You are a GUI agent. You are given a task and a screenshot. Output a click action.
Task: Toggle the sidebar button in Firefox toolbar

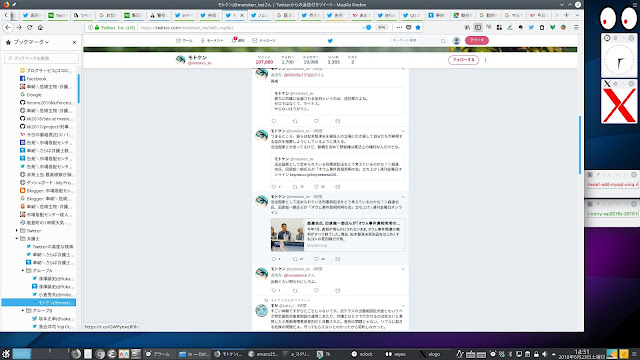tap(478, 27)
